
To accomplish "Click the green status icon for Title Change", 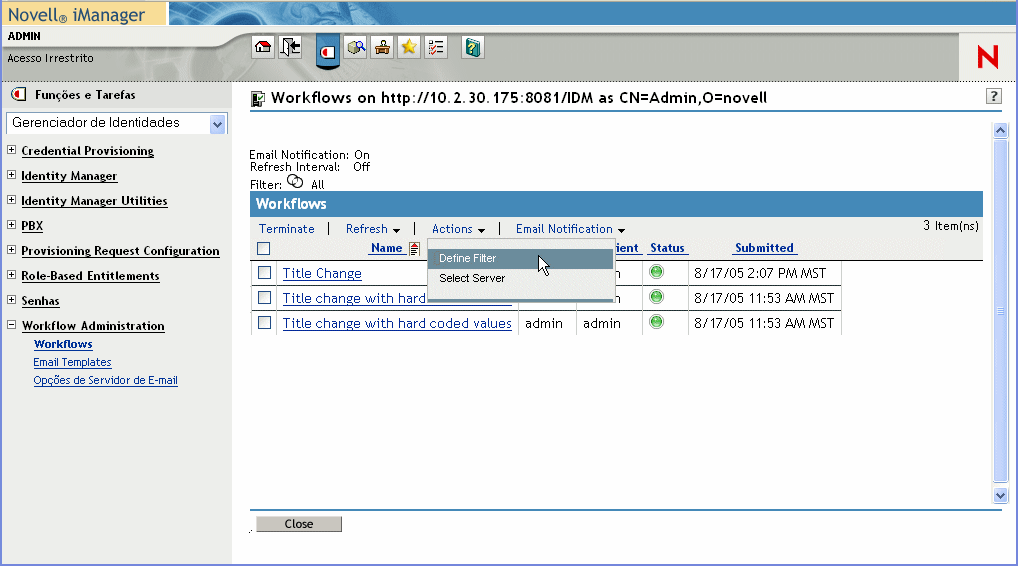I will click(x=656, y=272).
